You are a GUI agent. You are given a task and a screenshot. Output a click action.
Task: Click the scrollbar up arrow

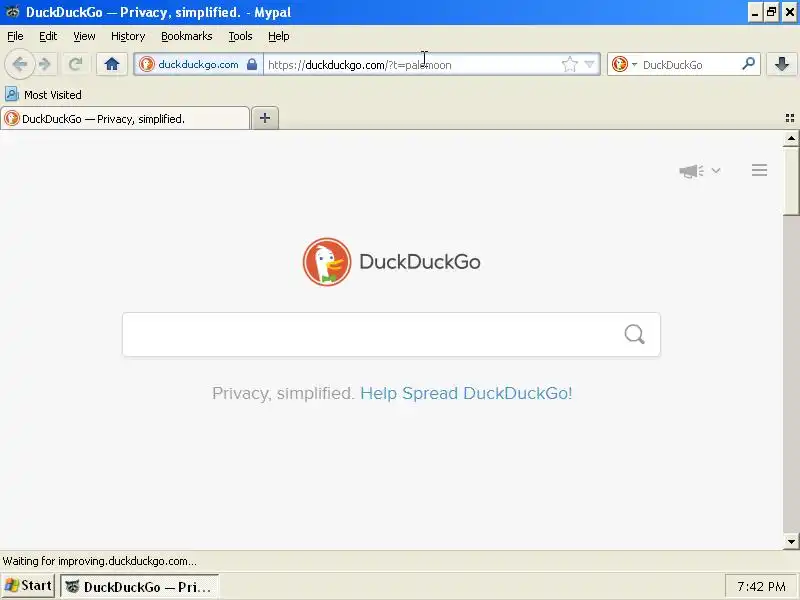(791, 138)
